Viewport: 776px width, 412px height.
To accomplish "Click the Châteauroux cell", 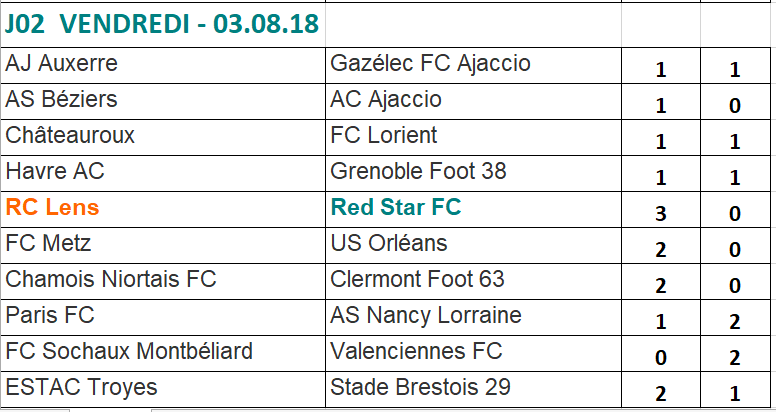I will click(x=70, y=136).
